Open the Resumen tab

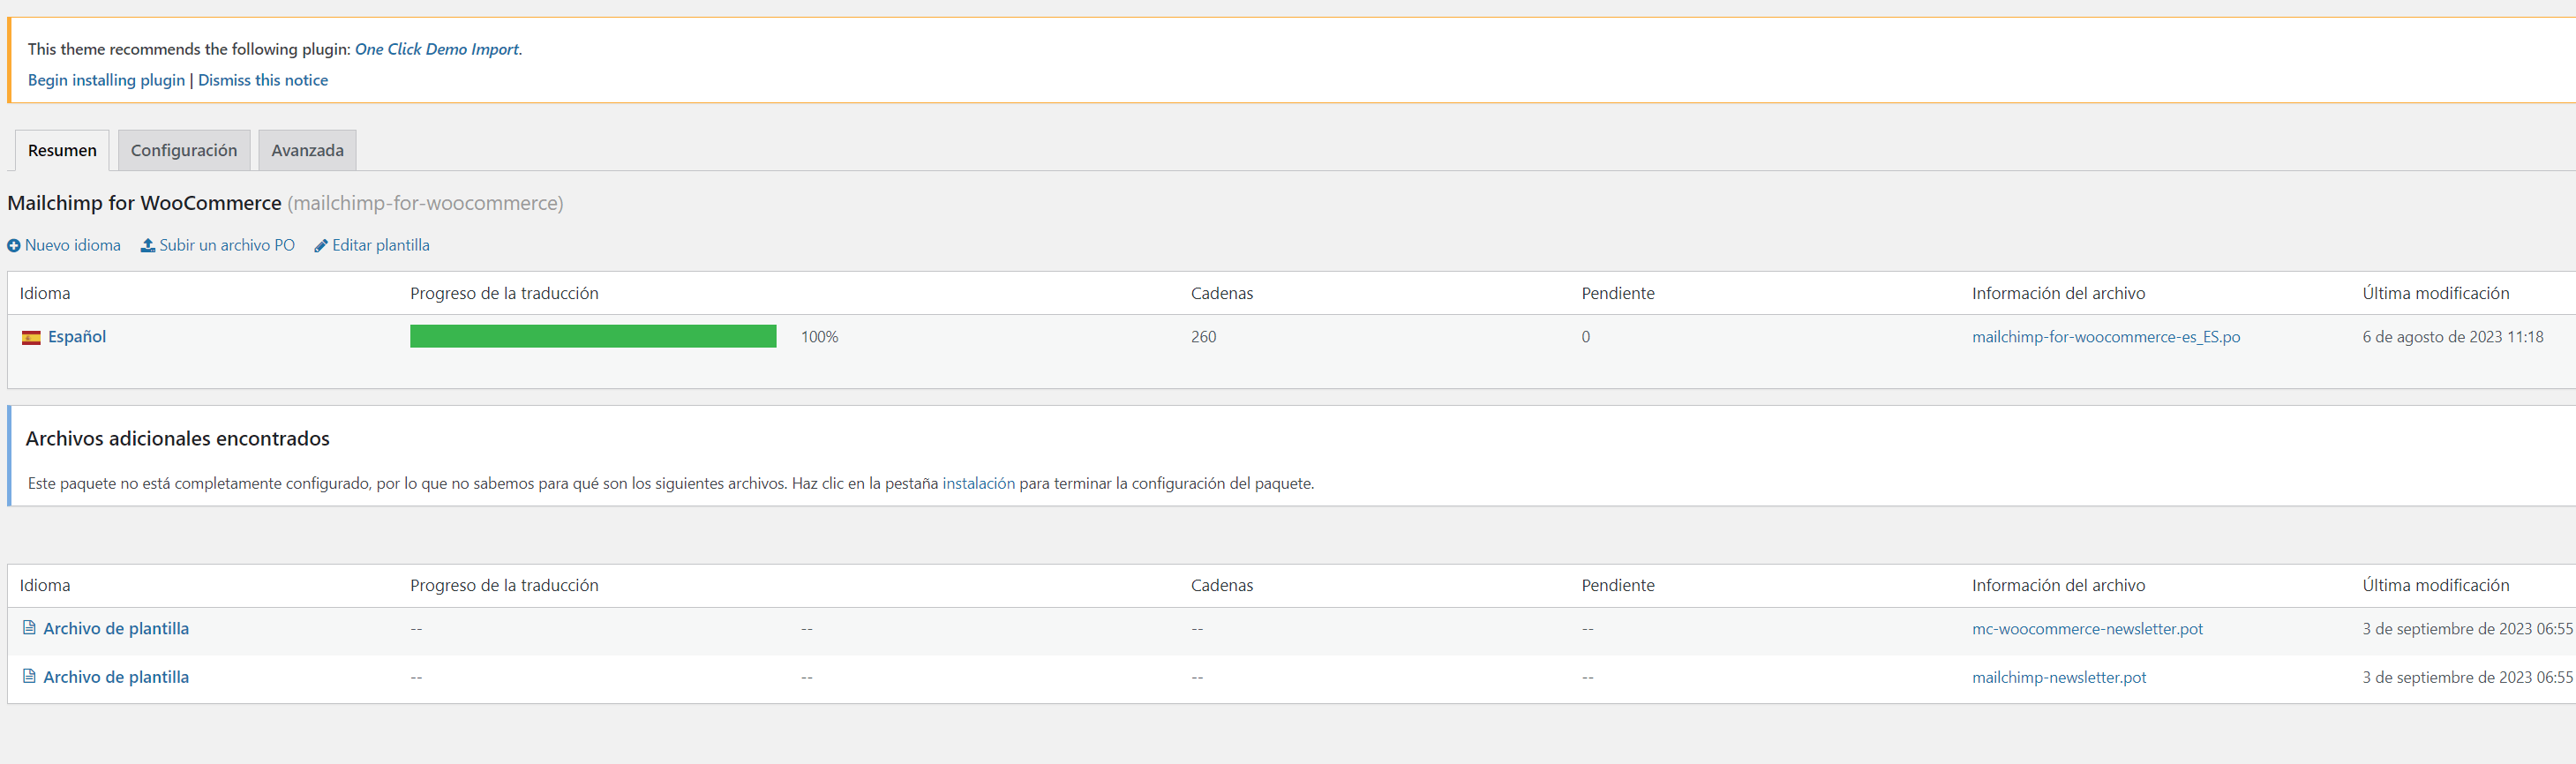tap(62, 150)
